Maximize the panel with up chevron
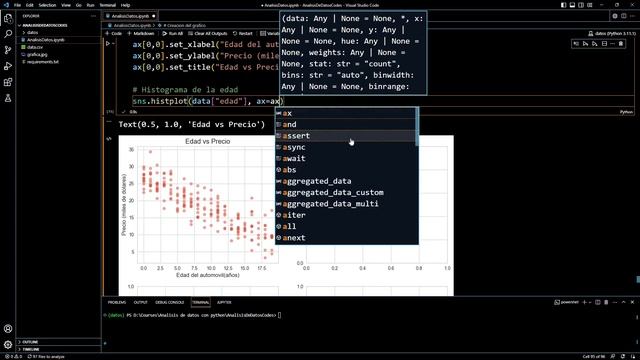Image resolution: width=640 pixels, height=360 pixels. pyautogui.click(x=624, y=302)
